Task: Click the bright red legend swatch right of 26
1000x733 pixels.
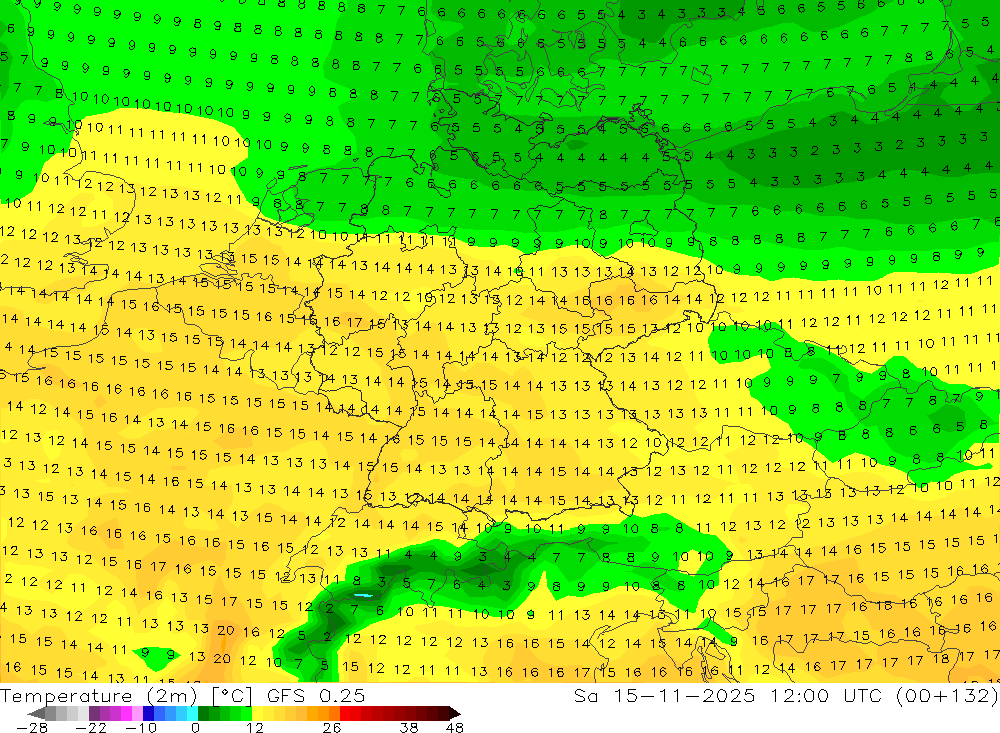Action: tap(345, 713)
